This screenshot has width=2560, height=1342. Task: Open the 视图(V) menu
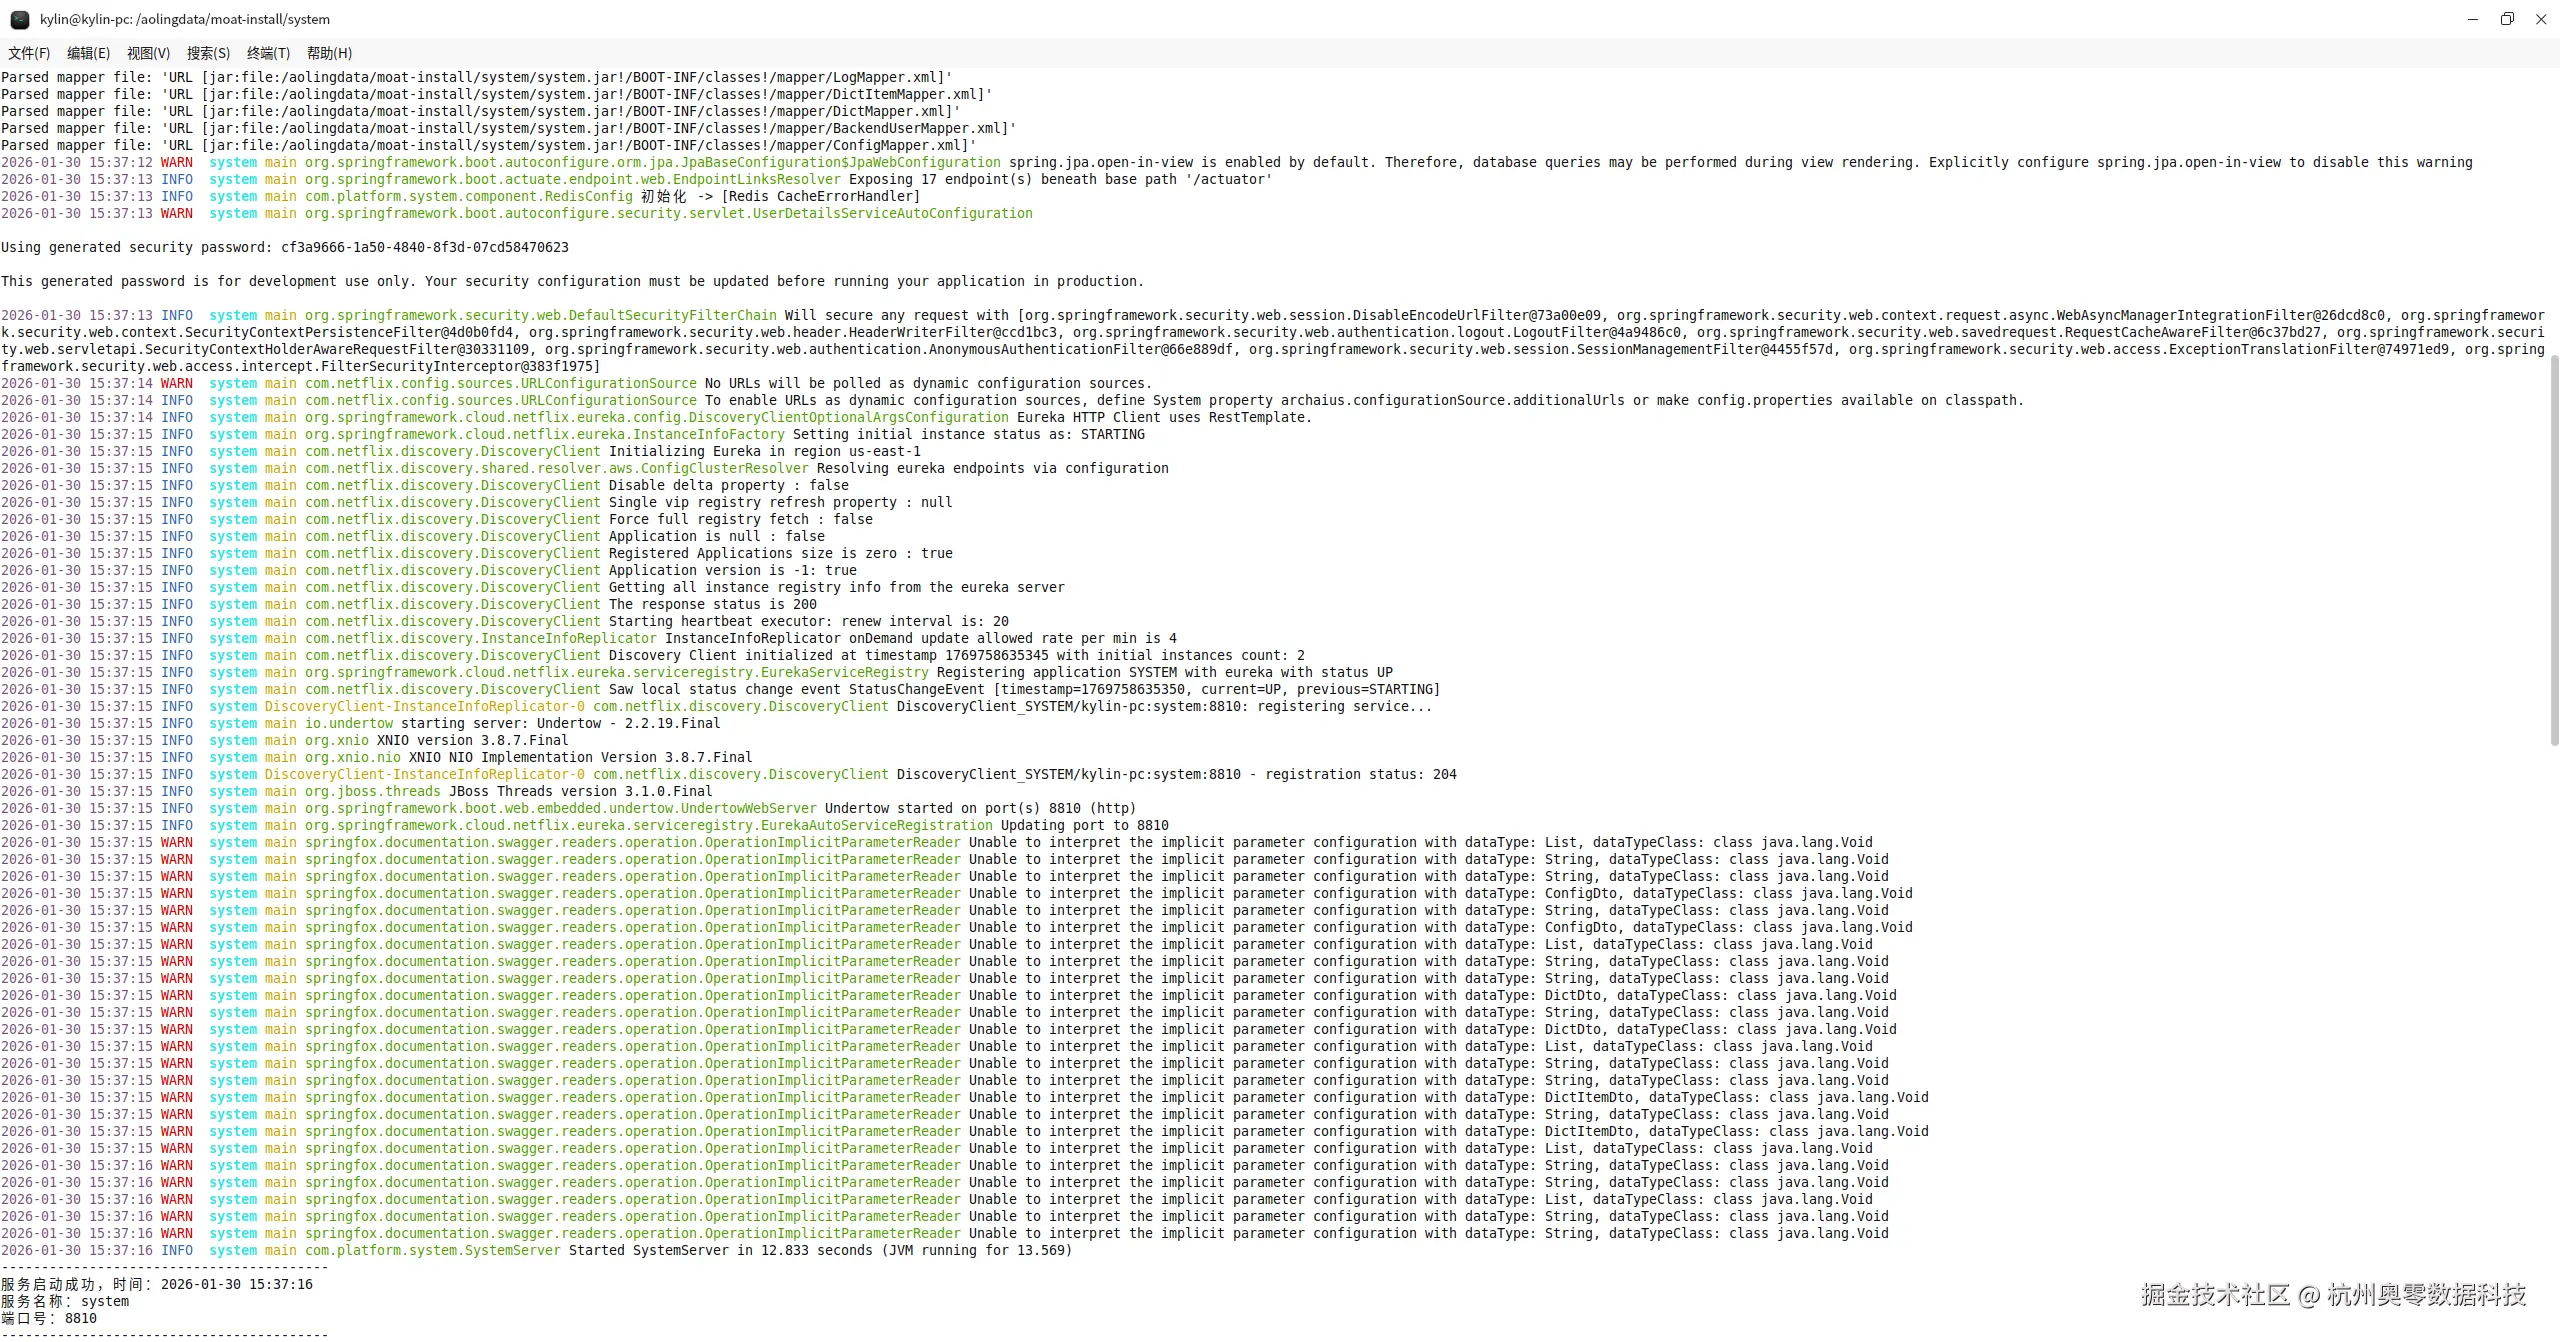pyautogui.click(x=148, y=53)
